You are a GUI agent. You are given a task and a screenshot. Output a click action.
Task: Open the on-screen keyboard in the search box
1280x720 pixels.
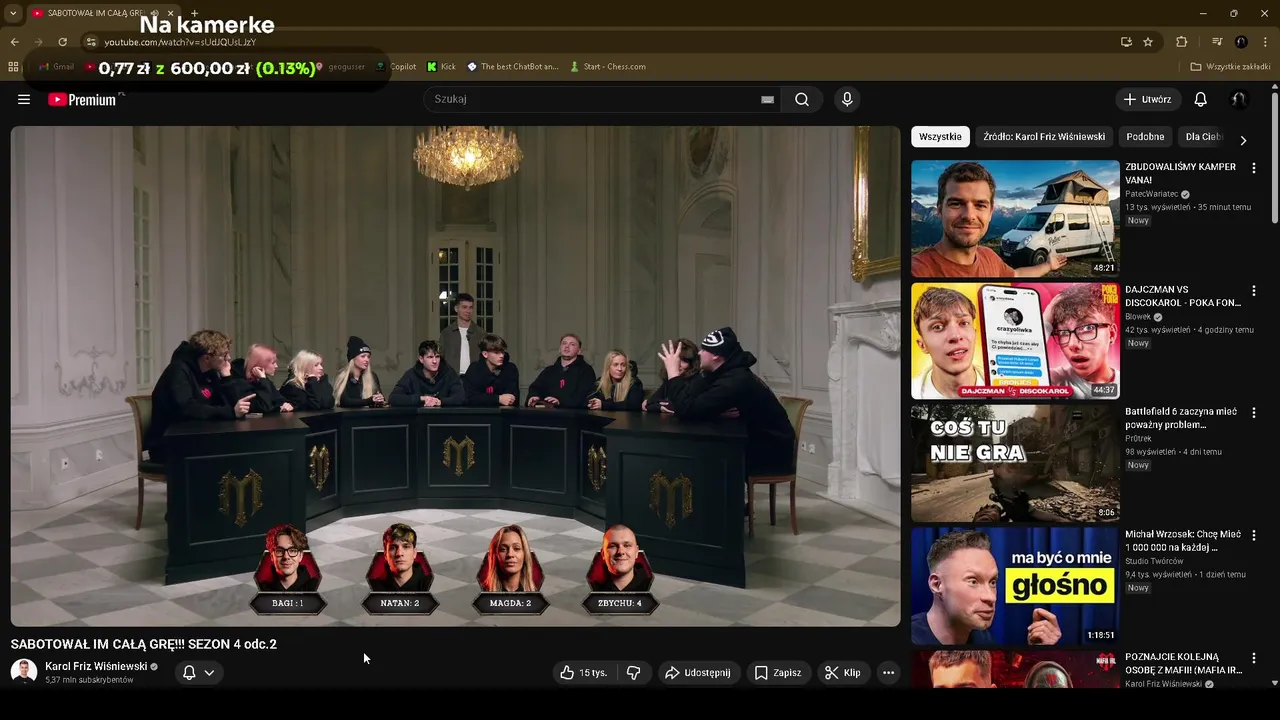[767, 99]
